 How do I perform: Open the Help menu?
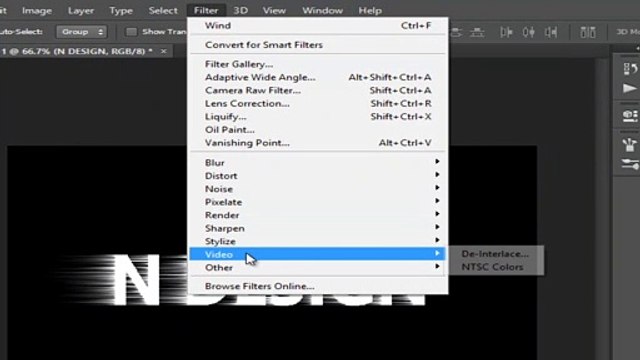pos(370,11)
